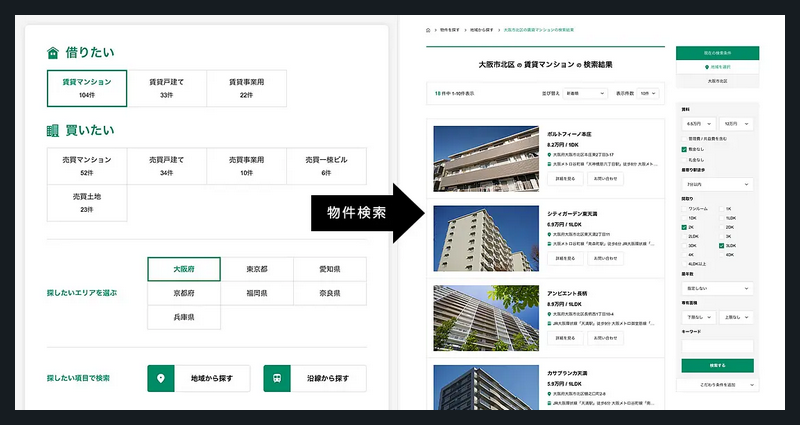Image resolution: width=800 pixels, height=425 pixels.
Task: Click the house icon beside 借りたい
Action: pos(53,53)
